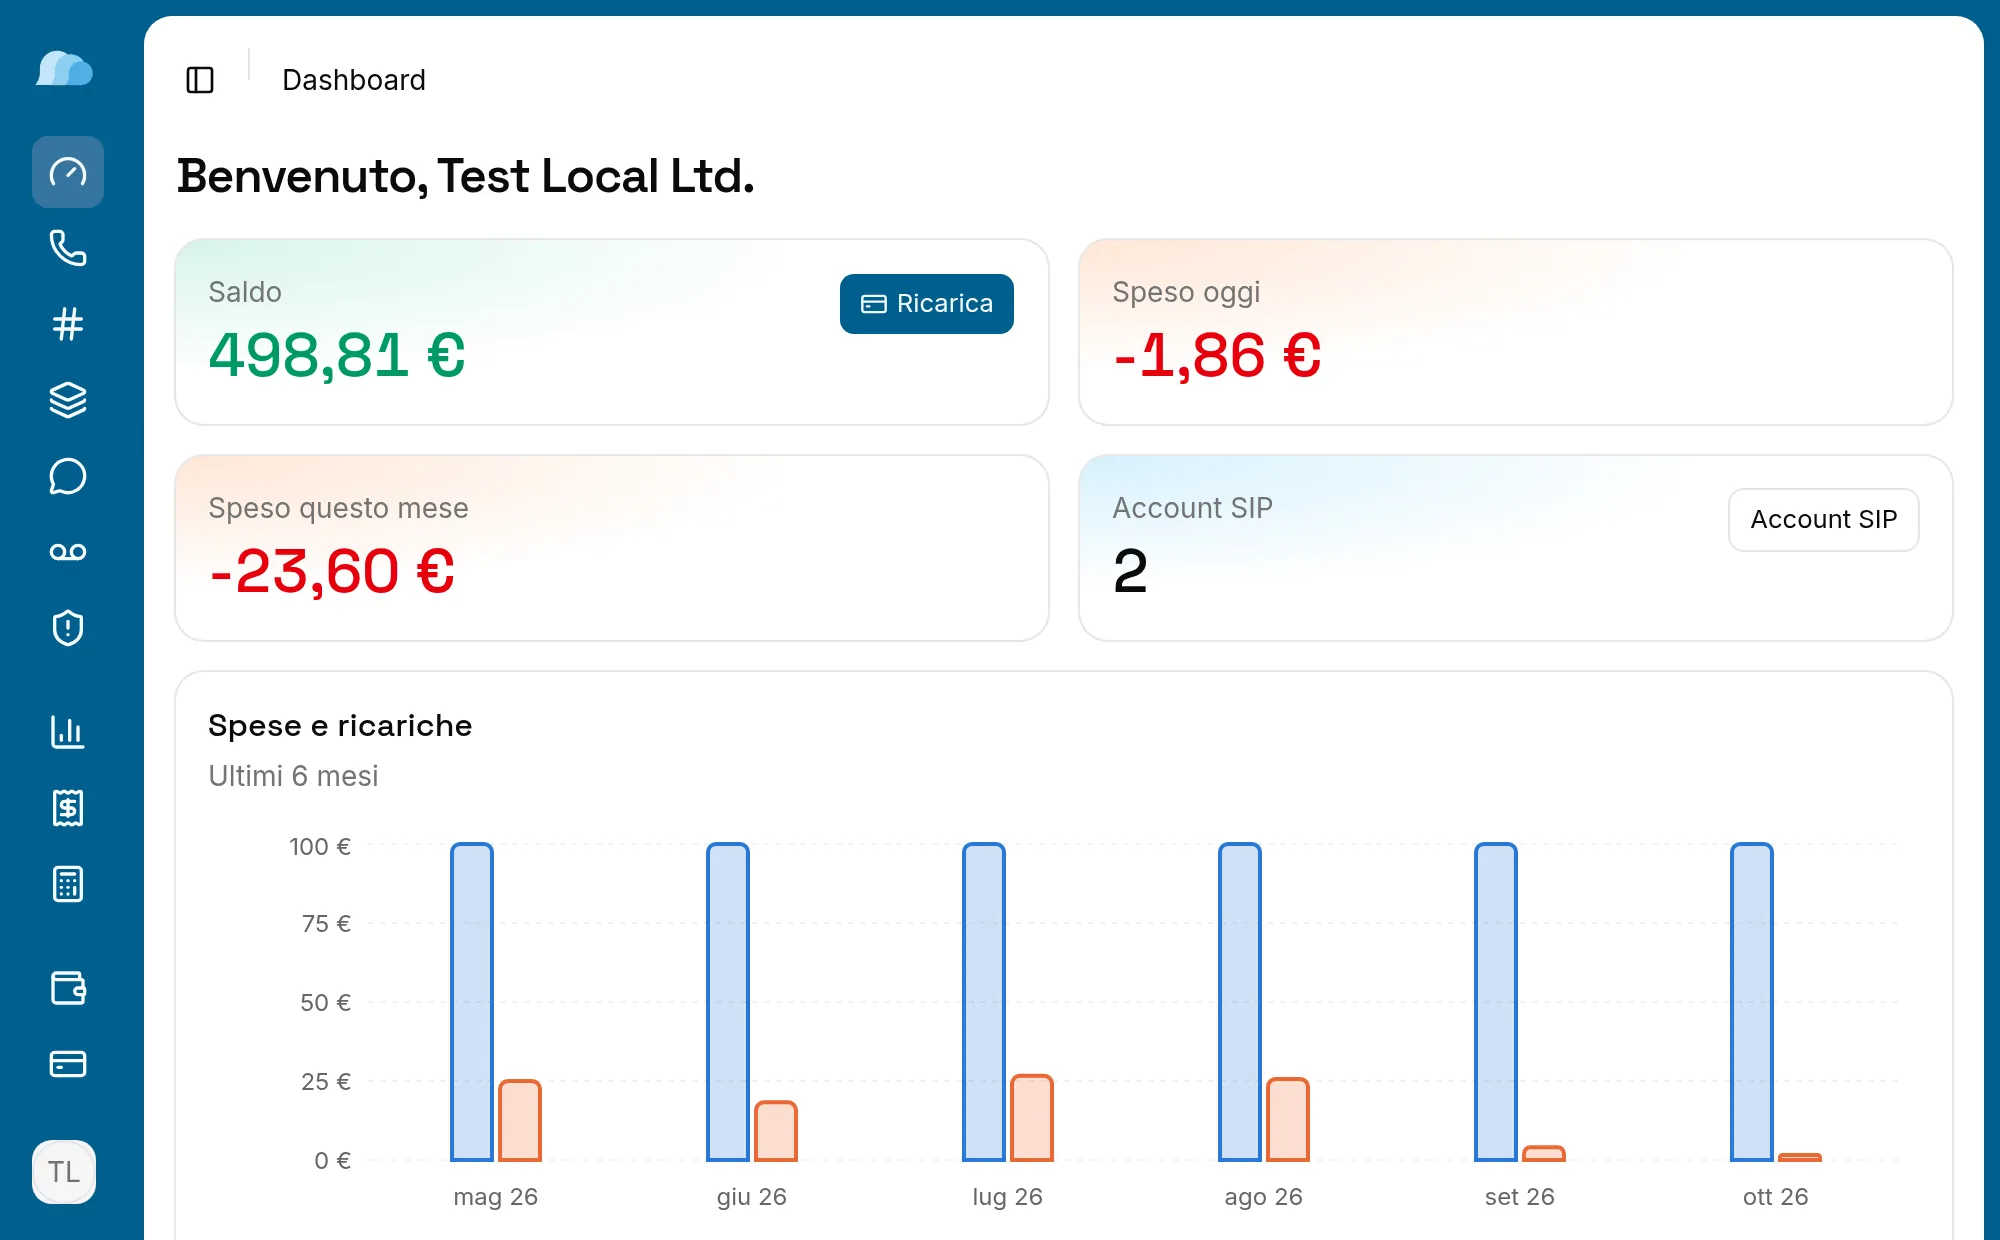Click the Speso oggi value -1,86 €
The image size is (2000, 1240).
(x=1217, y=355)
